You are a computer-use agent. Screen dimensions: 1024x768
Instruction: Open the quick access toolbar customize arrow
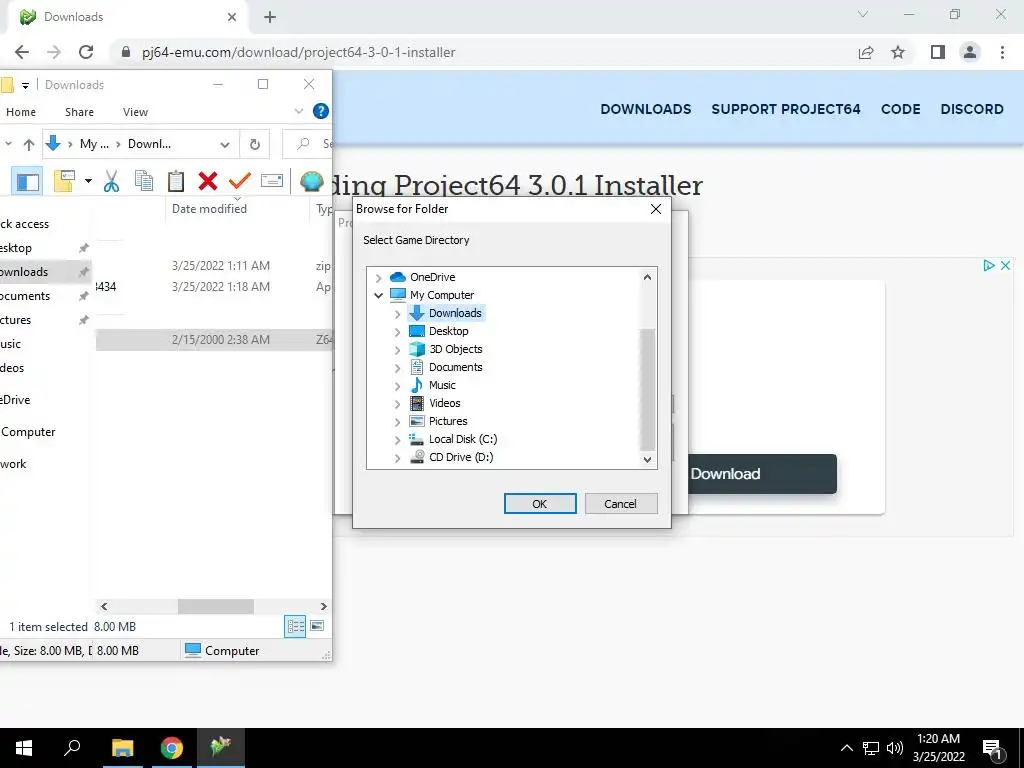click(x=25, y=85)
